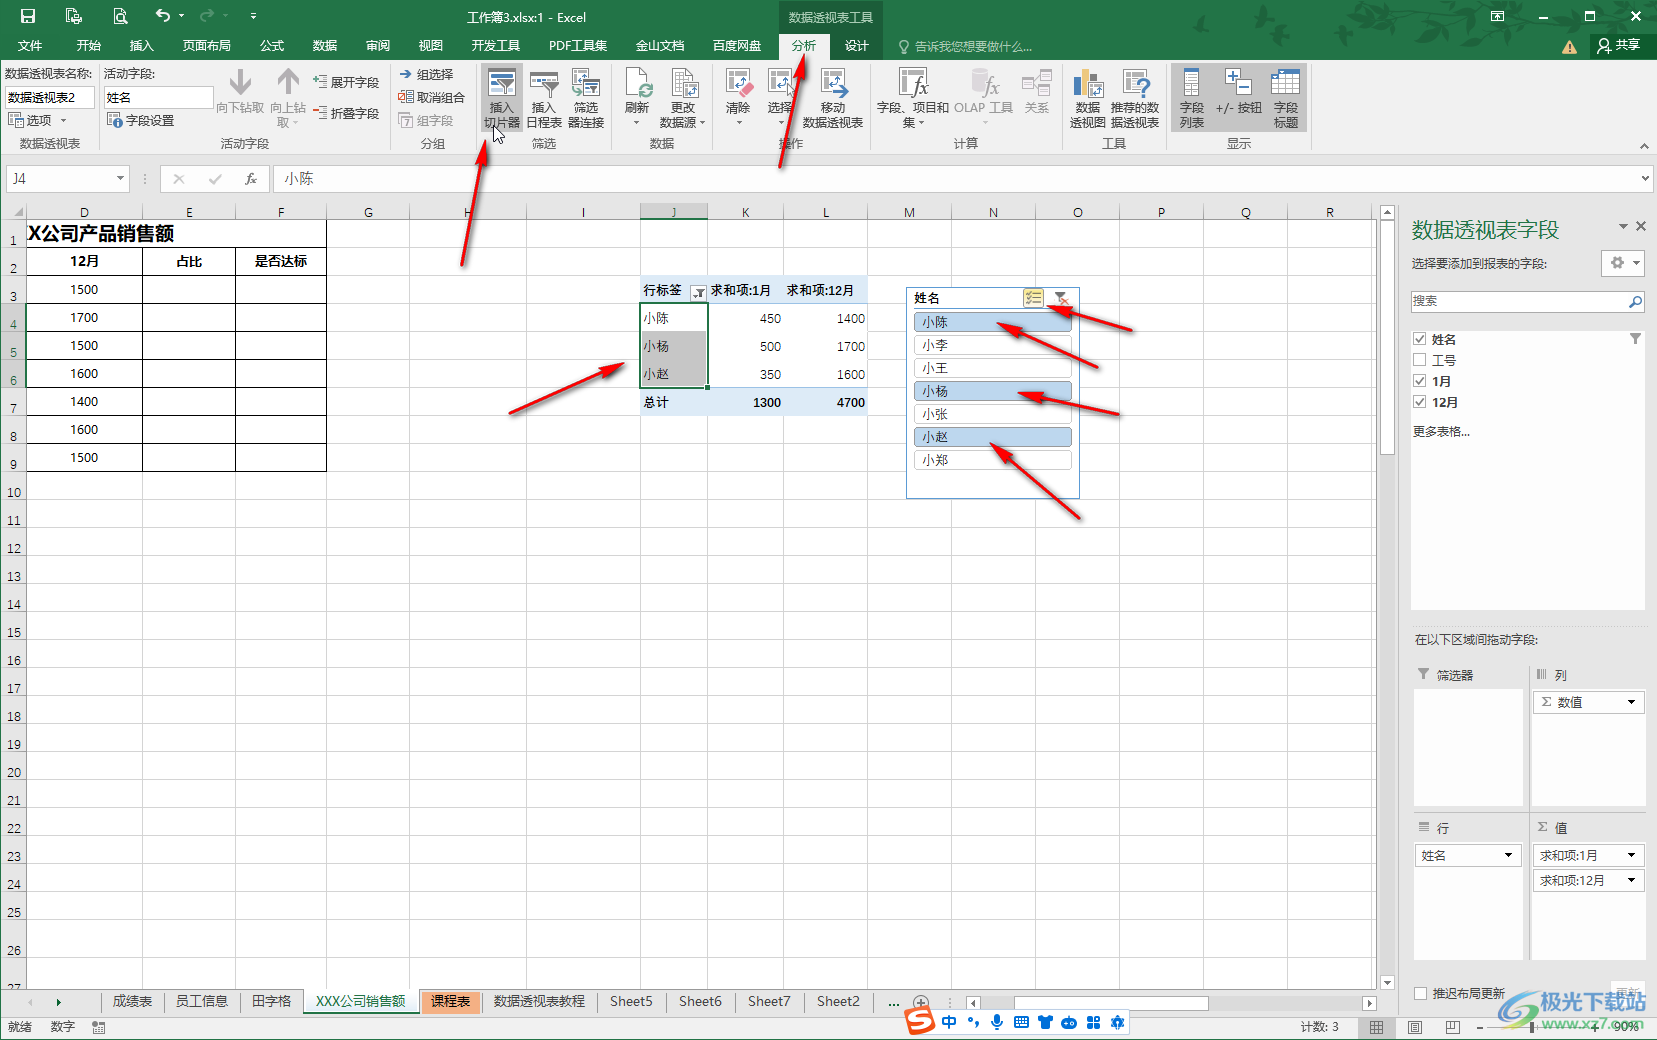Click the 取消组合 button
Image resolution: width=1657 pixels, height=1040 pixels.
(x=432, y=97)
